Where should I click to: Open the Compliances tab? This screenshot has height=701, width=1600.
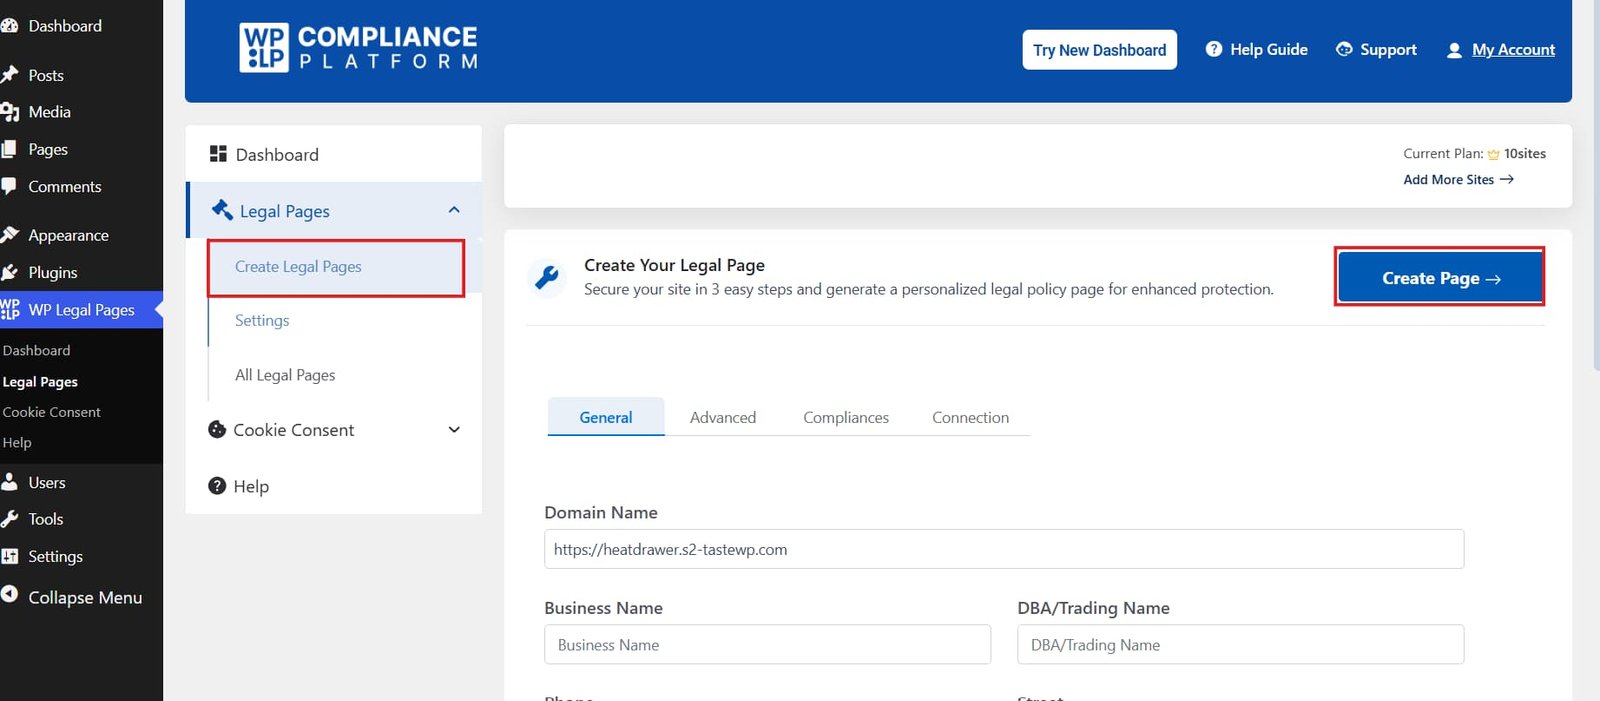click(845, 417)
